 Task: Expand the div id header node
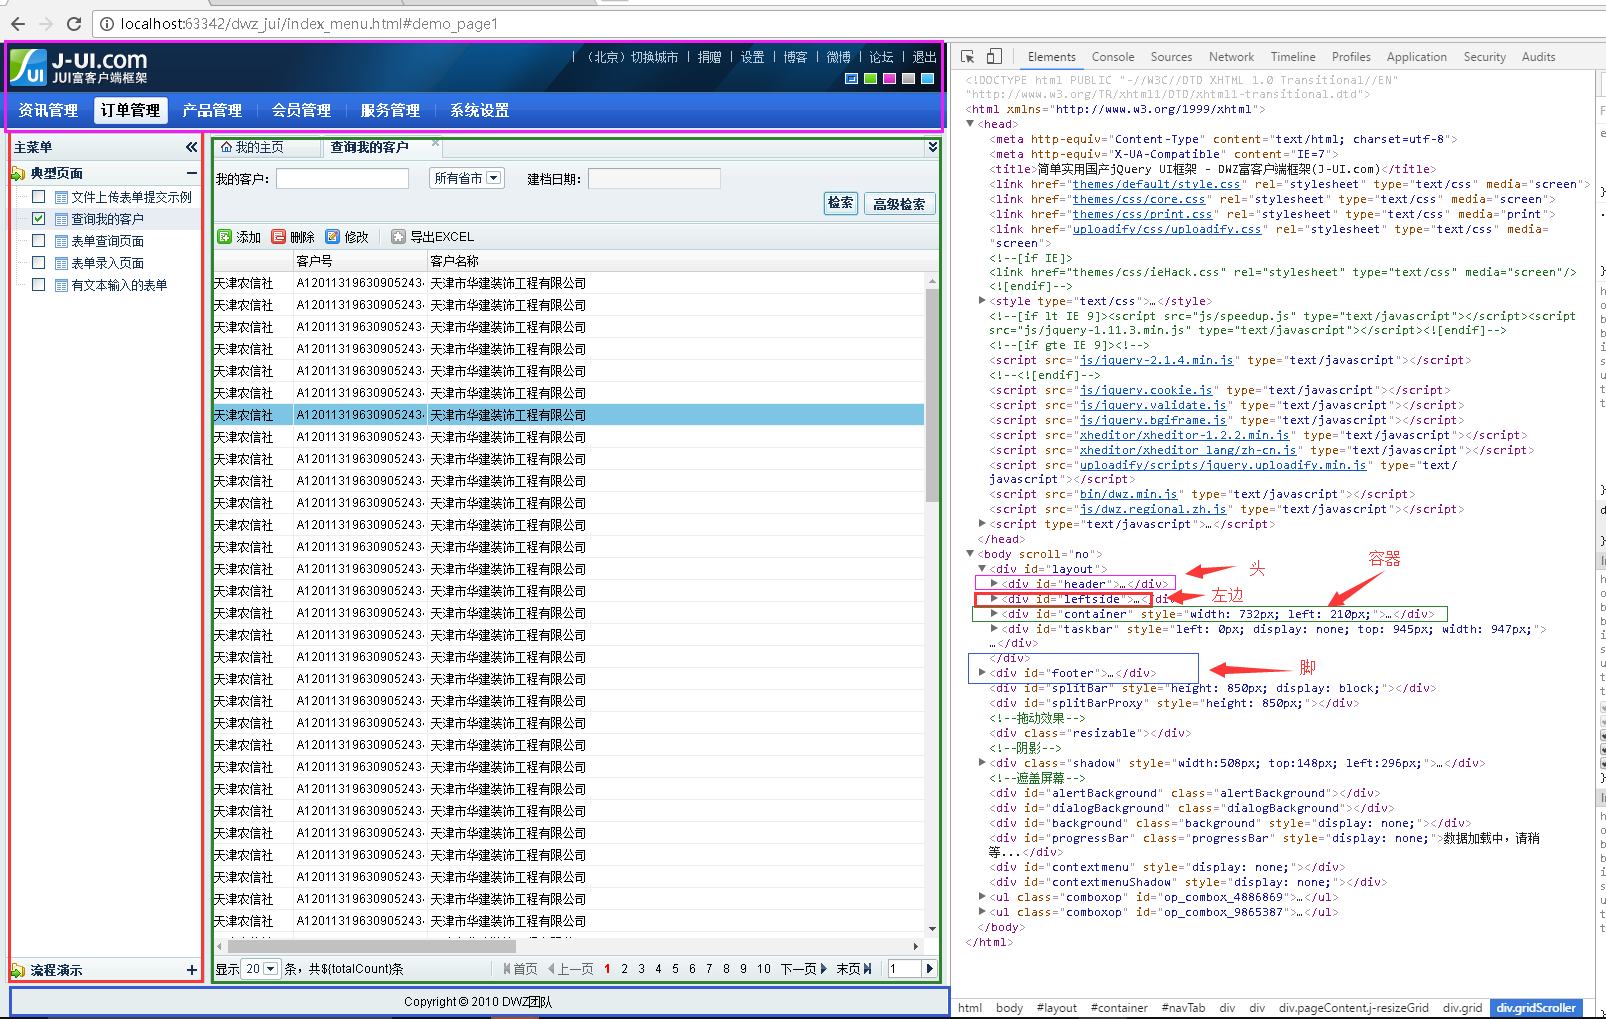coord(993,583)
